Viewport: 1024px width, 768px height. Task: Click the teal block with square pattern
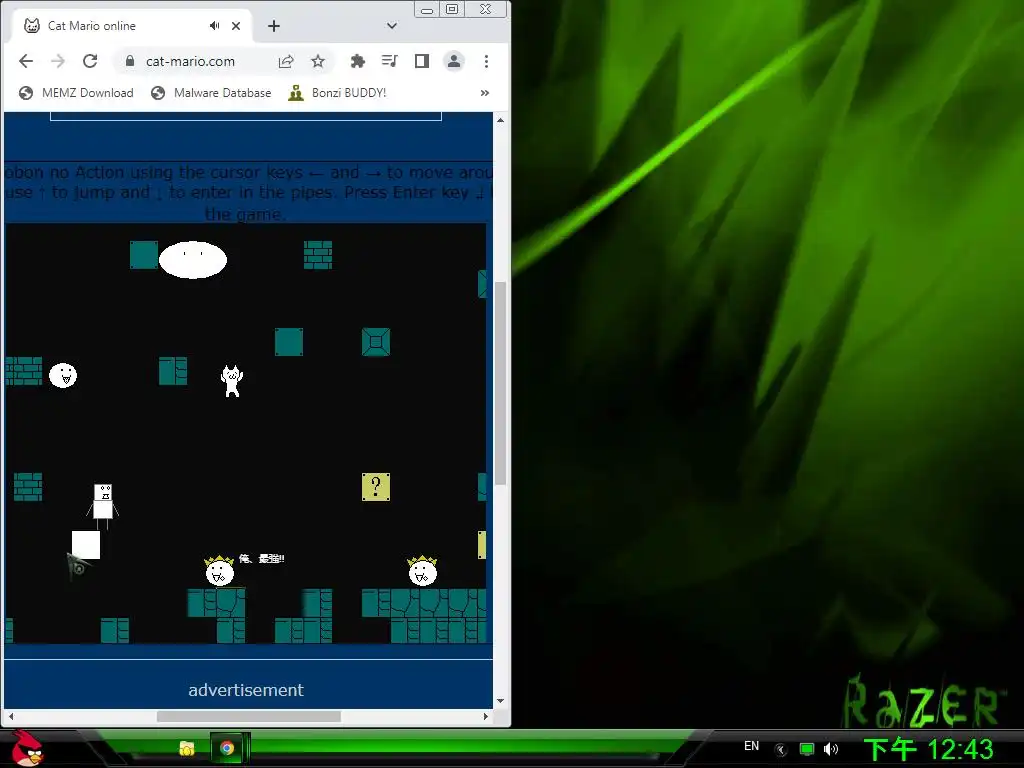tap(376, 342)
